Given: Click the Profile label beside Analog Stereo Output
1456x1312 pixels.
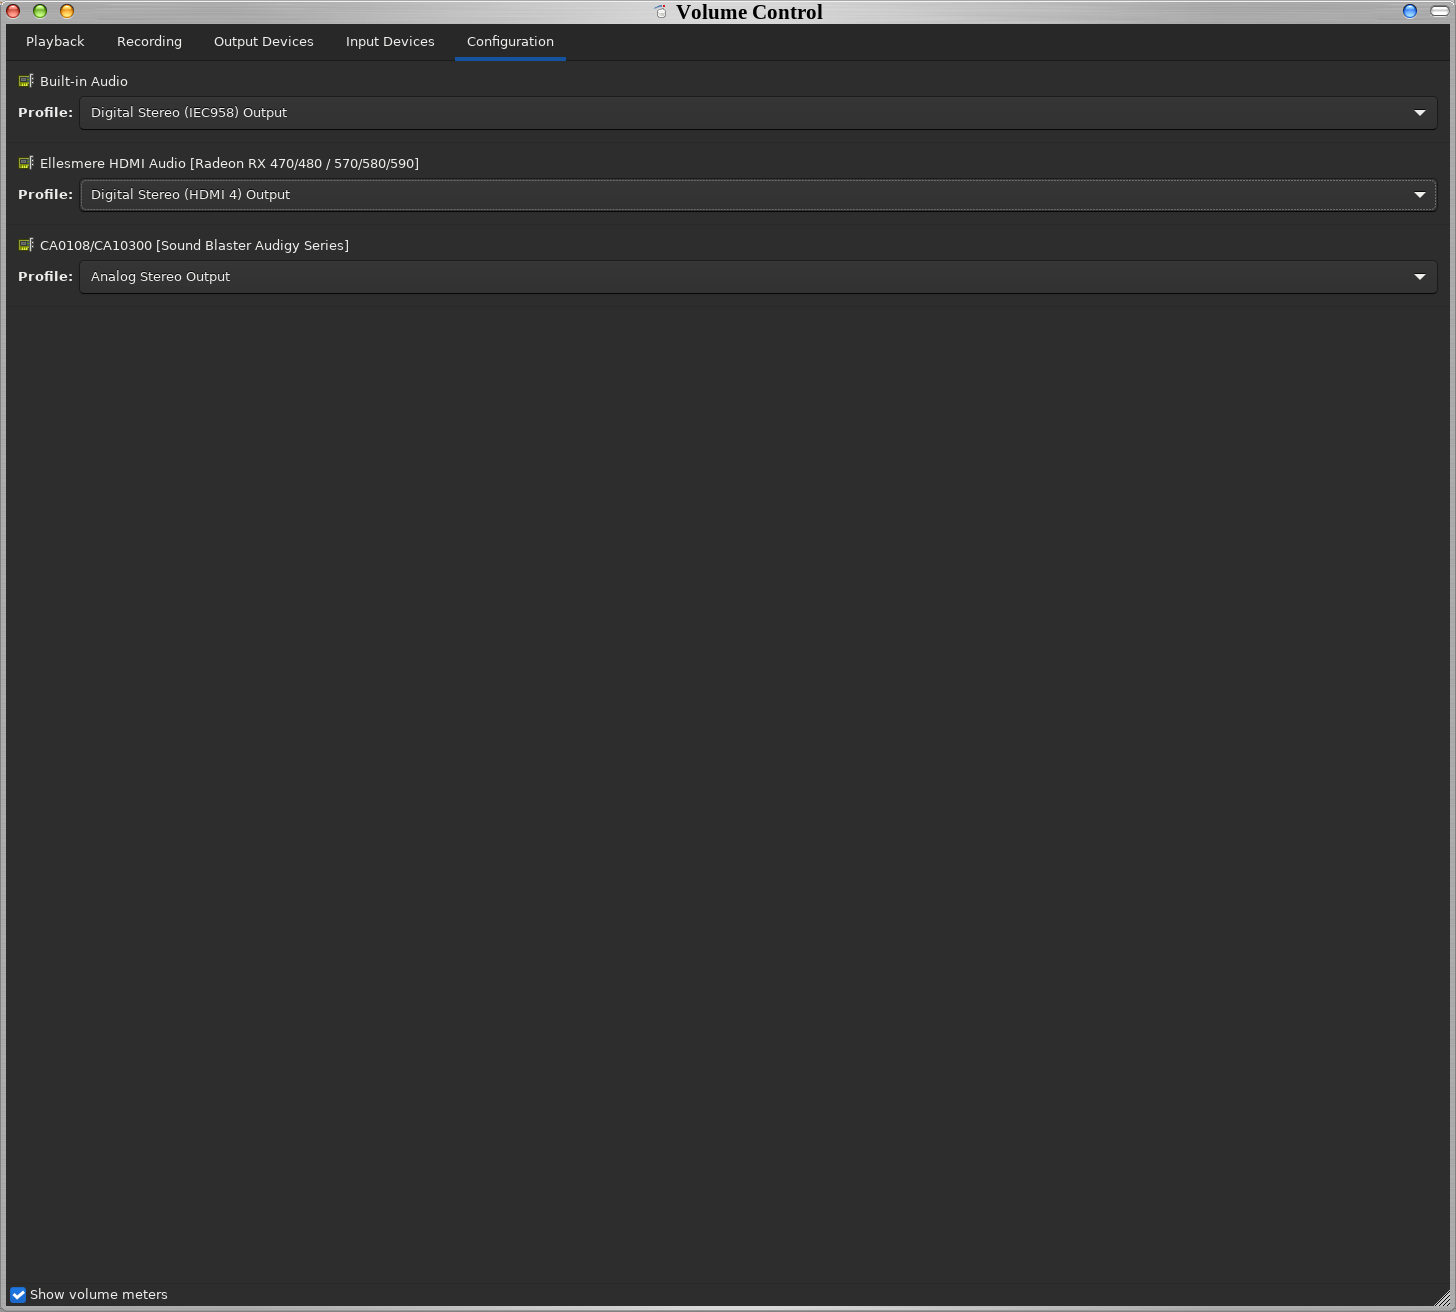Looking at the screenshot, I should pyautogui.click(x=45, y=276).
